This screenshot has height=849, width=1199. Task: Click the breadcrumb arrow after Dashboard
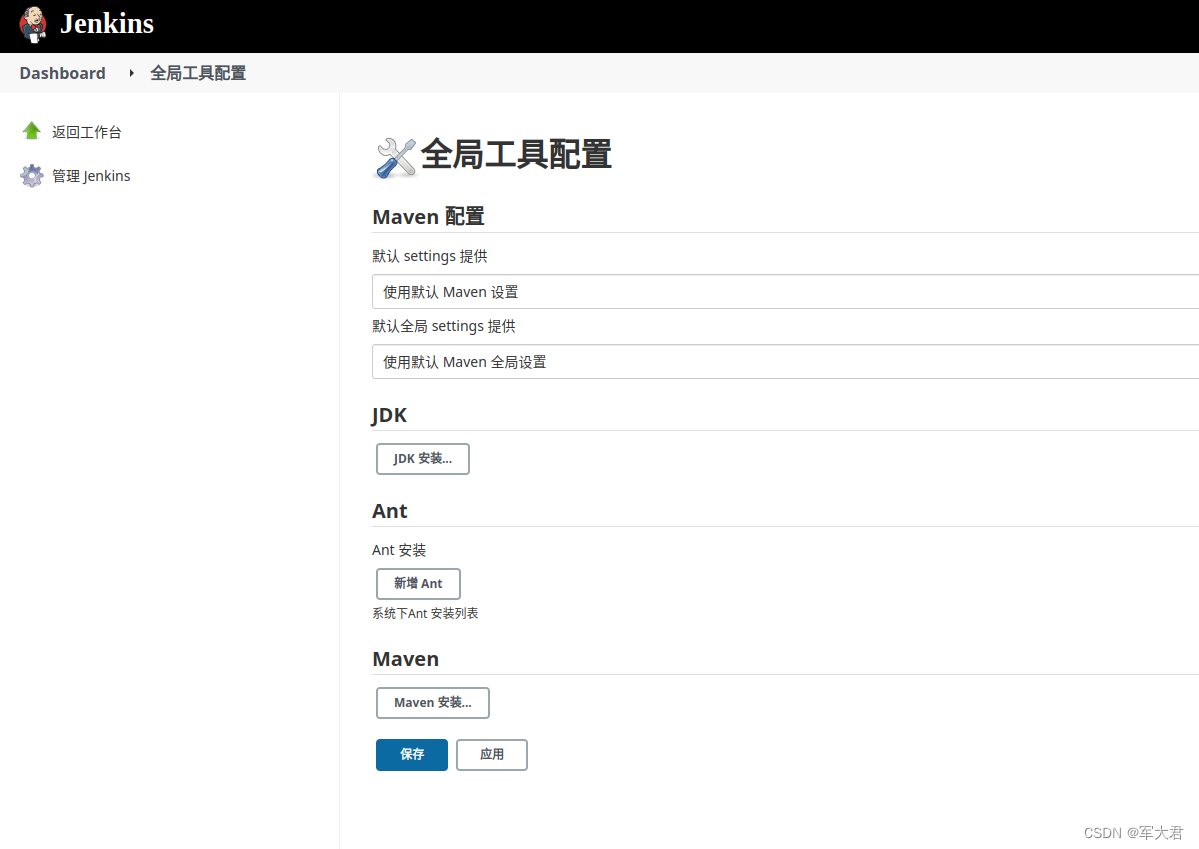[130, 72]
